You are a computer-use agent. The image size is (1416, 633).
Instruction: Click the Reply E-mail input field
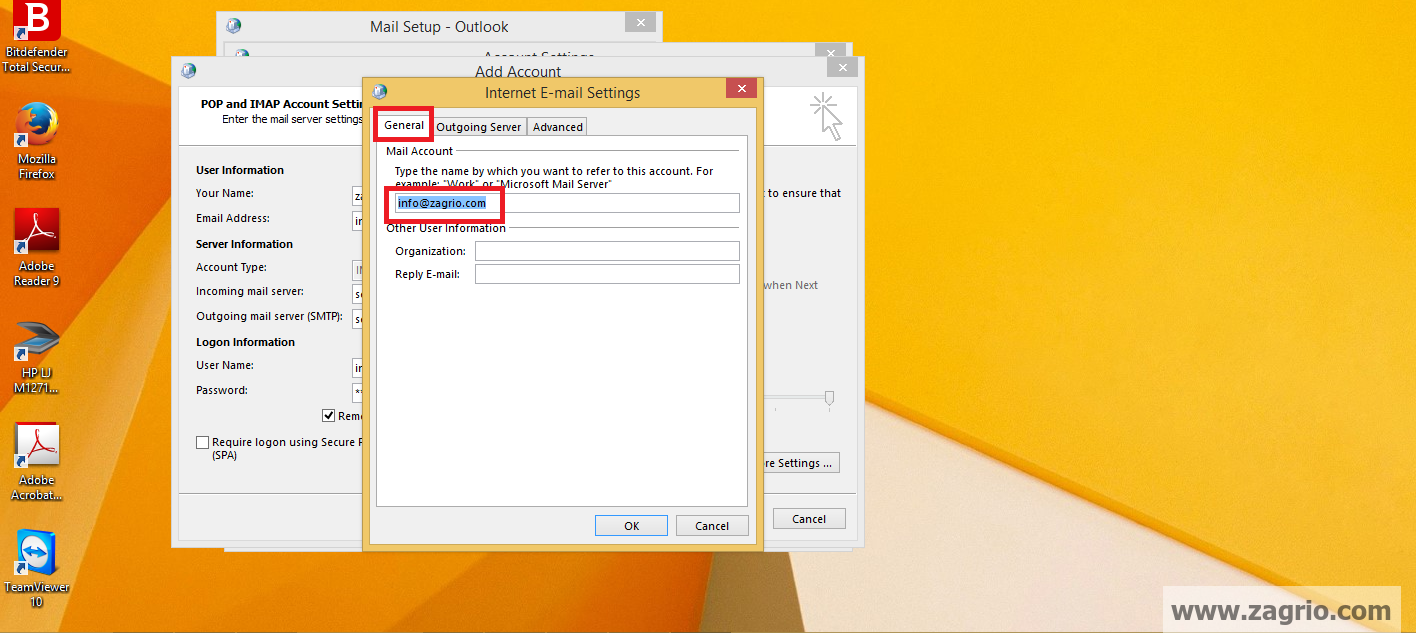[x=607, y=274]
